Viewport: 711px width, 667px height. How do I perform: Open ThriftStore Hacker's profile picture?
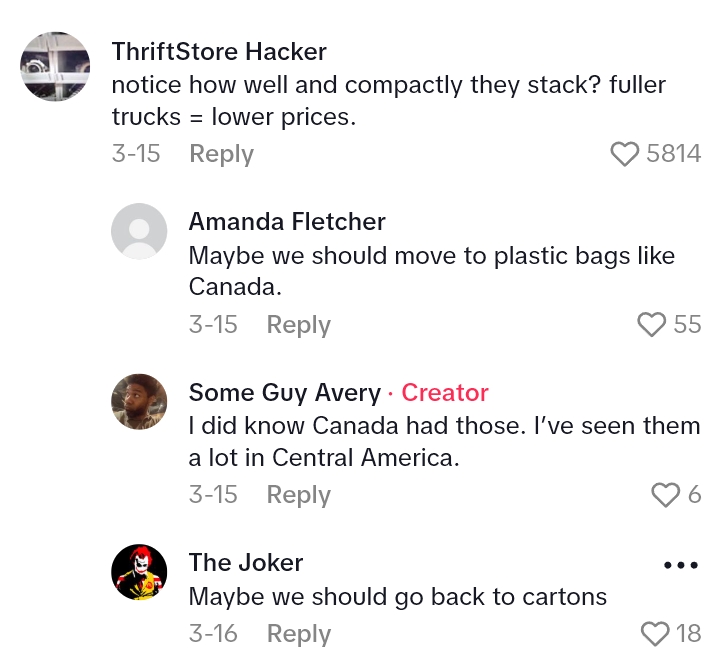pos(55,67)
